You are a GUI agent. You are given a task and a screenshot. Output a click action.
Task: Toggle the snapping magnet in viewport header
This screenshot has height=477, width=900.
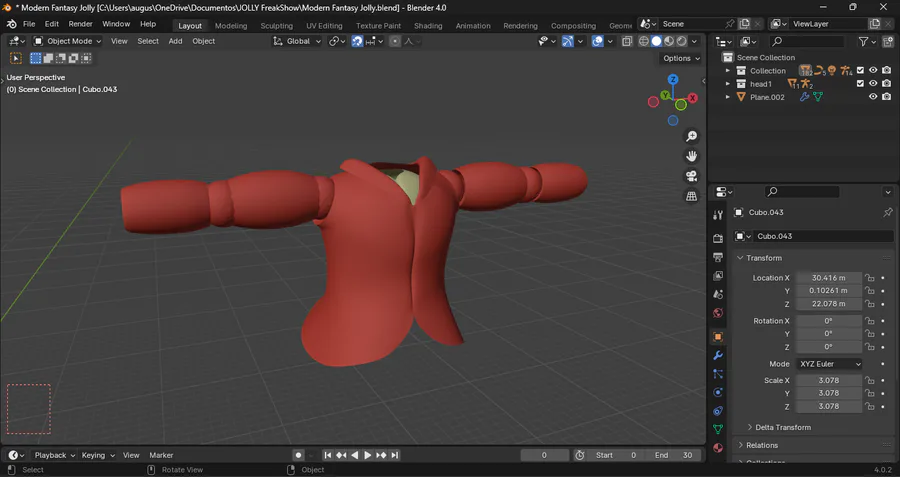click(x=357, y=41)
